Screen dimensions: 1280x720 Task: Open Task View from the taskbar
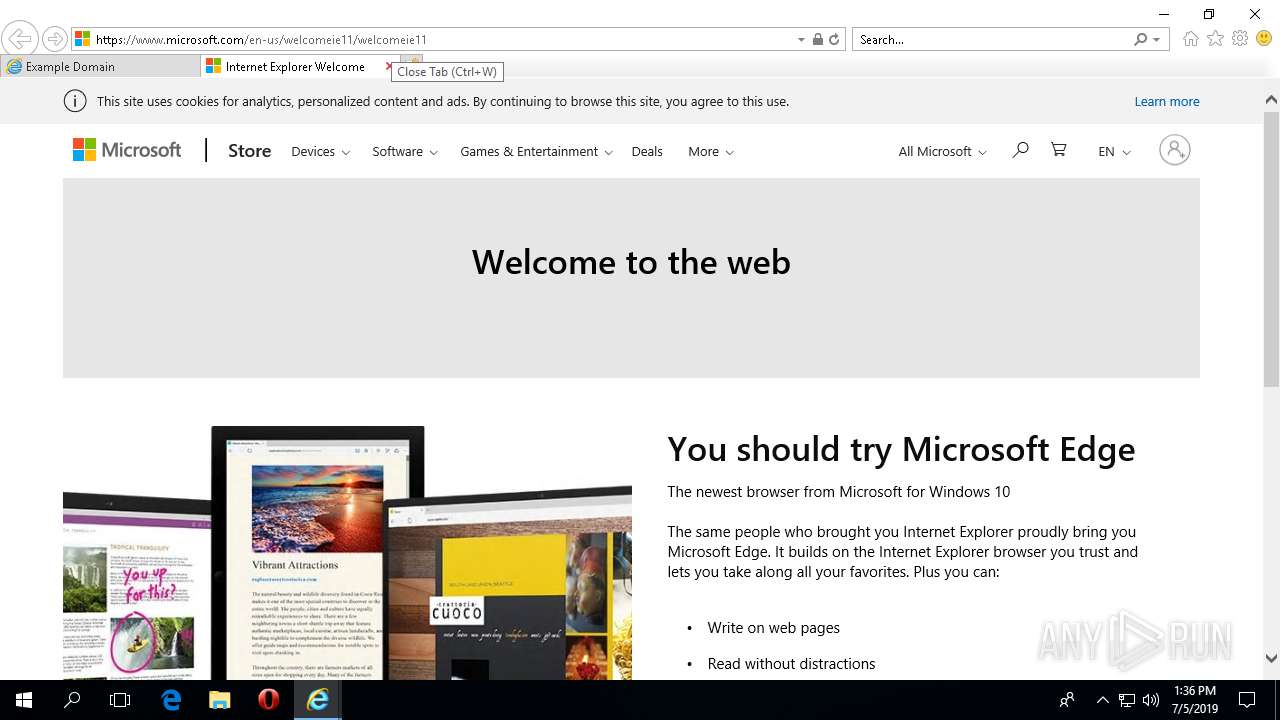(x=120, y=700)
